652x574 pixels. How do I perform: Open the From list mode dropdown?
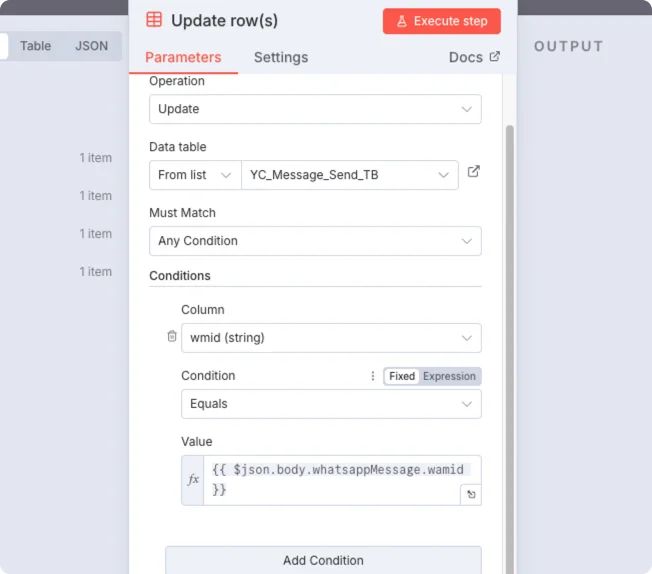tap(195, 175)
